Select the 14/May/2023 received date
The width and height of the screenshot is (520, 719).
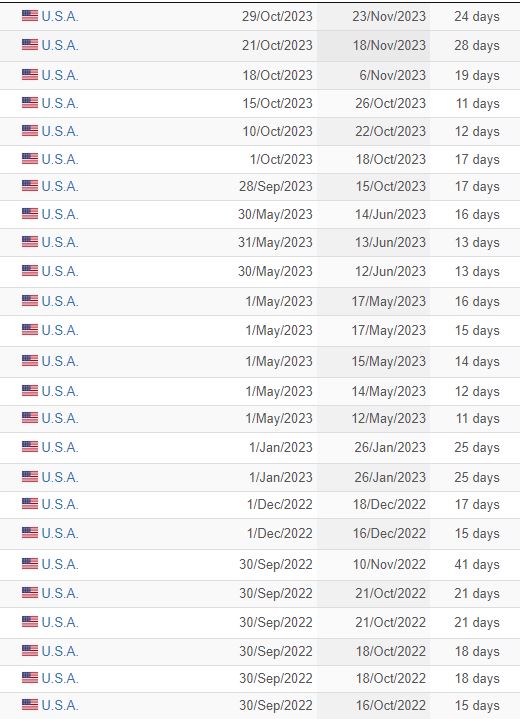(389, 391)
